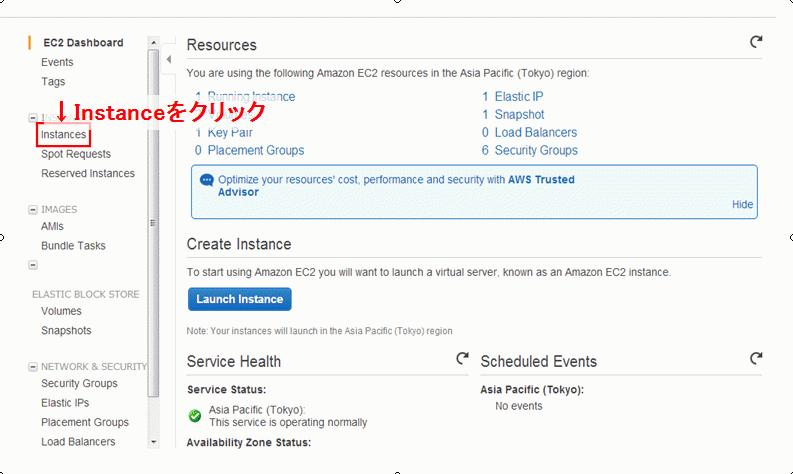The width and height of the screenshot is (793, 474).
Task: Open the 1 Snapshot resource link
Action: (x=513, y=115)
